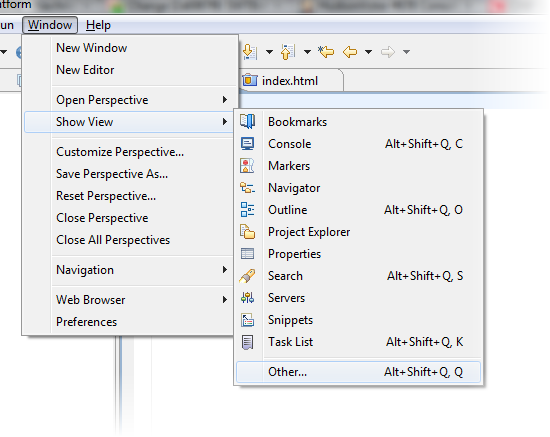Open the Next Annotation dropdown arrow
This screenshot has height=437, width=550.
point(269,52)
